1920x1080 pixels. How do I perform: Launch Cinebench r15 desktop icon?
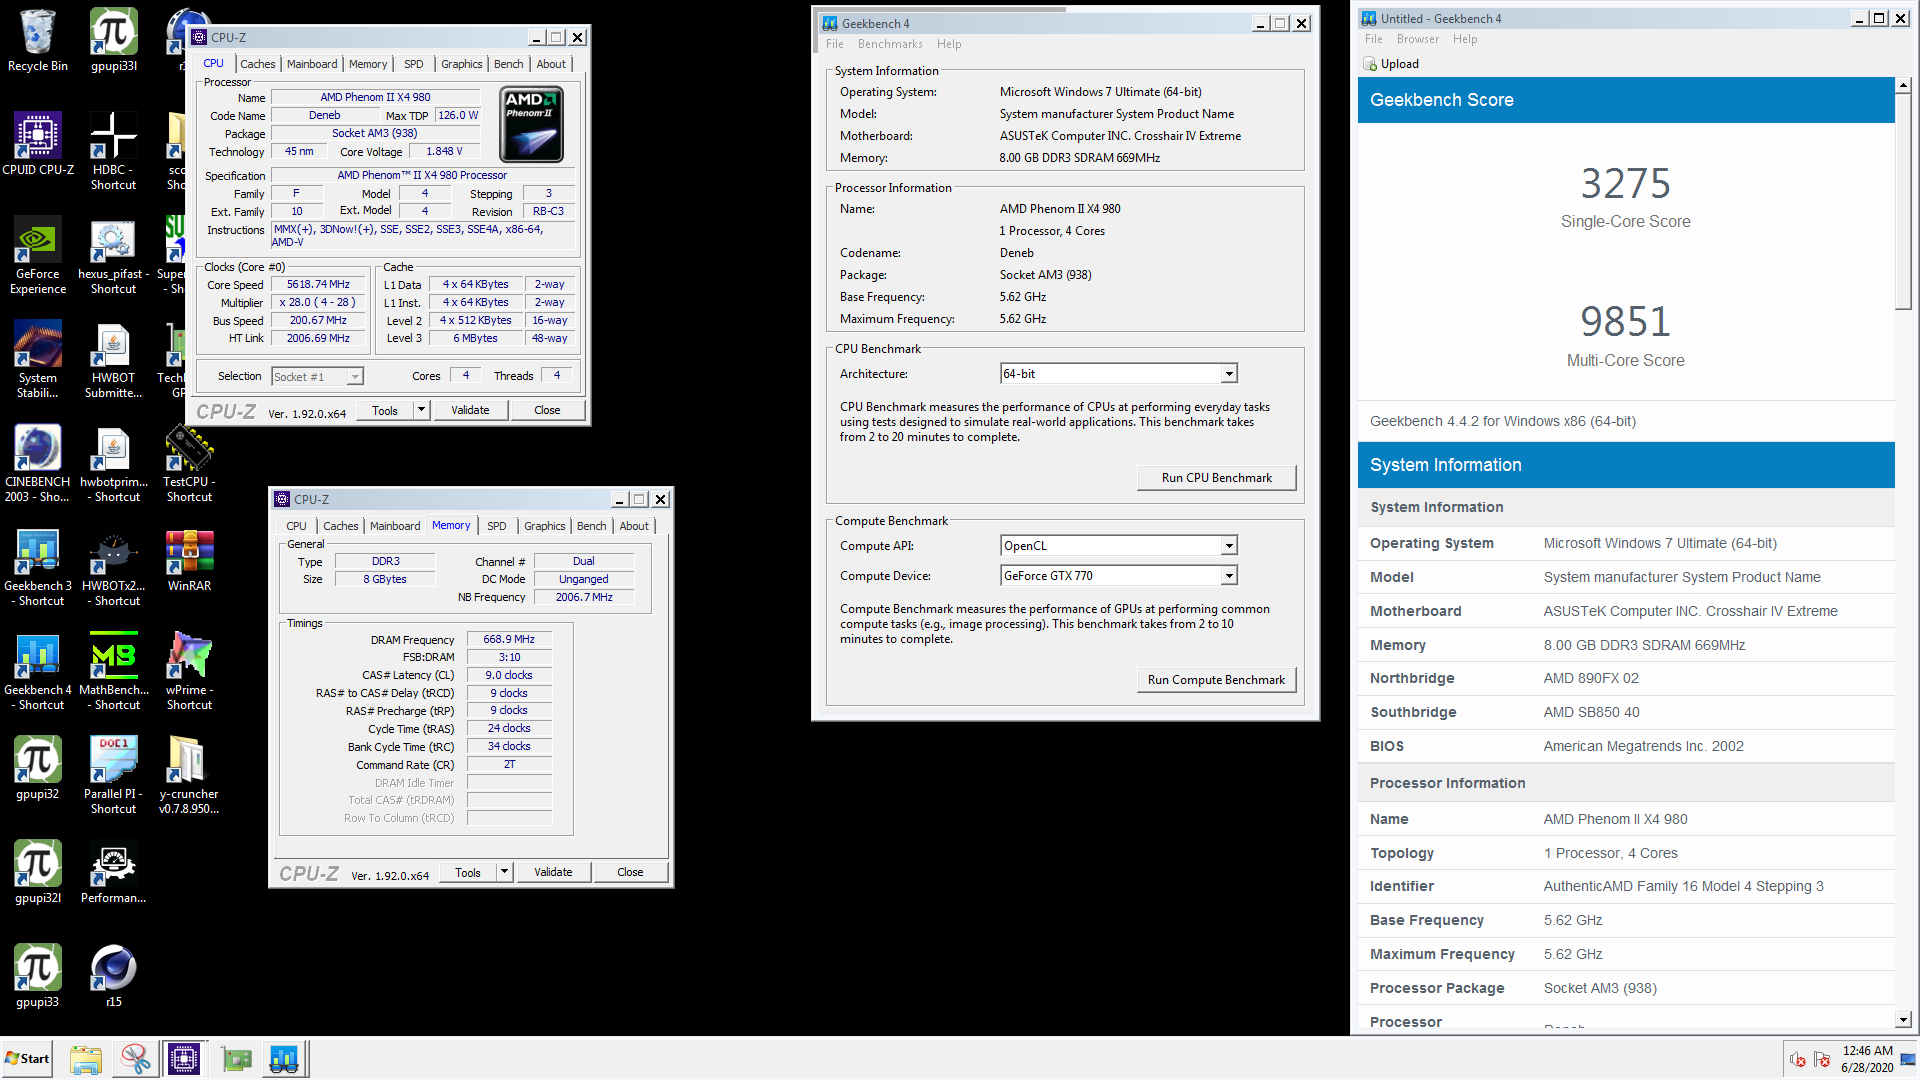pyautogui.click(x=114, y=977)
